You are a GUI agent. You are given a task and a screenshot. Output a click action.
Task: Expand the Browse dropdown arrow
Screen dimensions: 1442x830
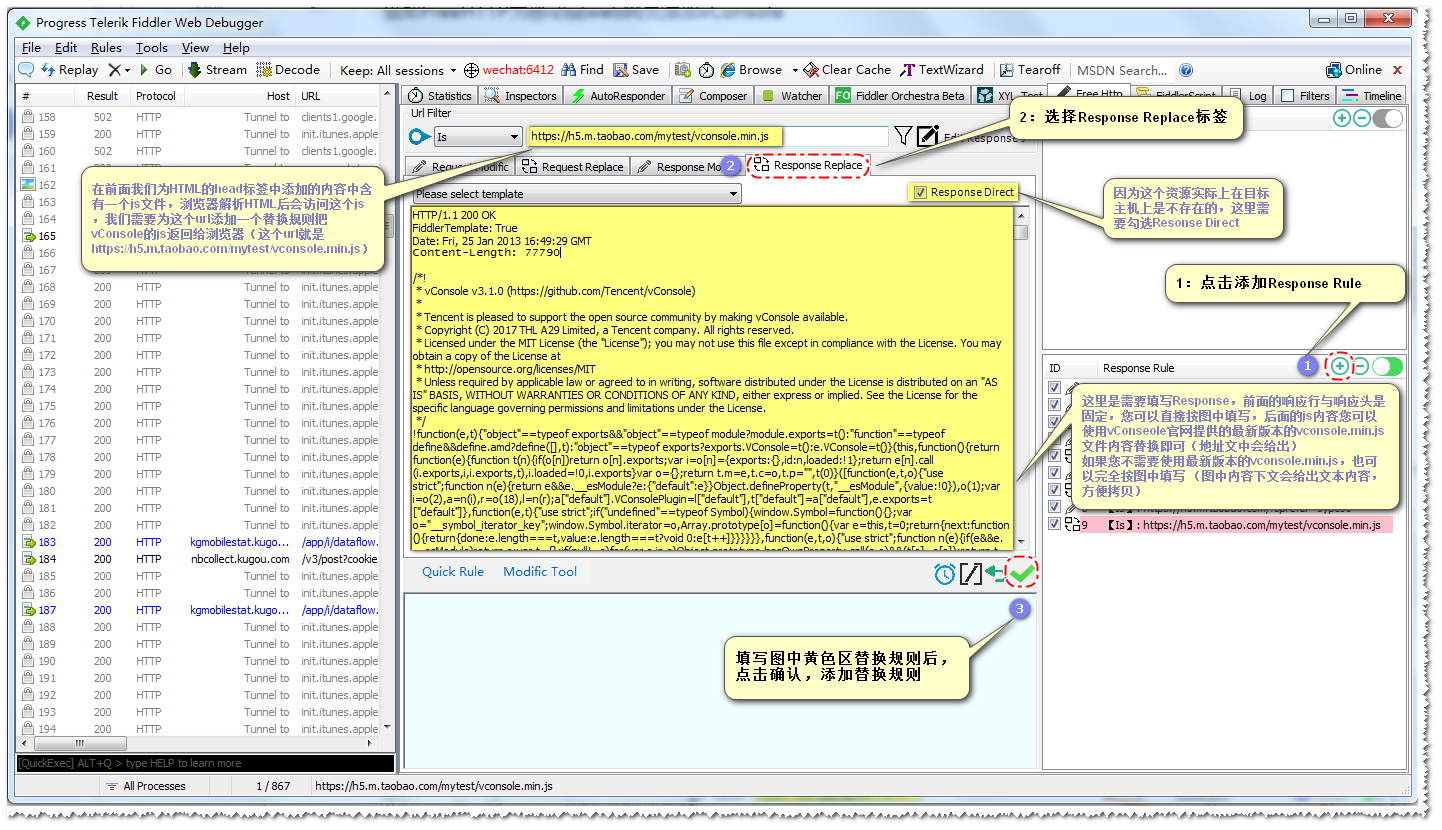tap(795, 70)
